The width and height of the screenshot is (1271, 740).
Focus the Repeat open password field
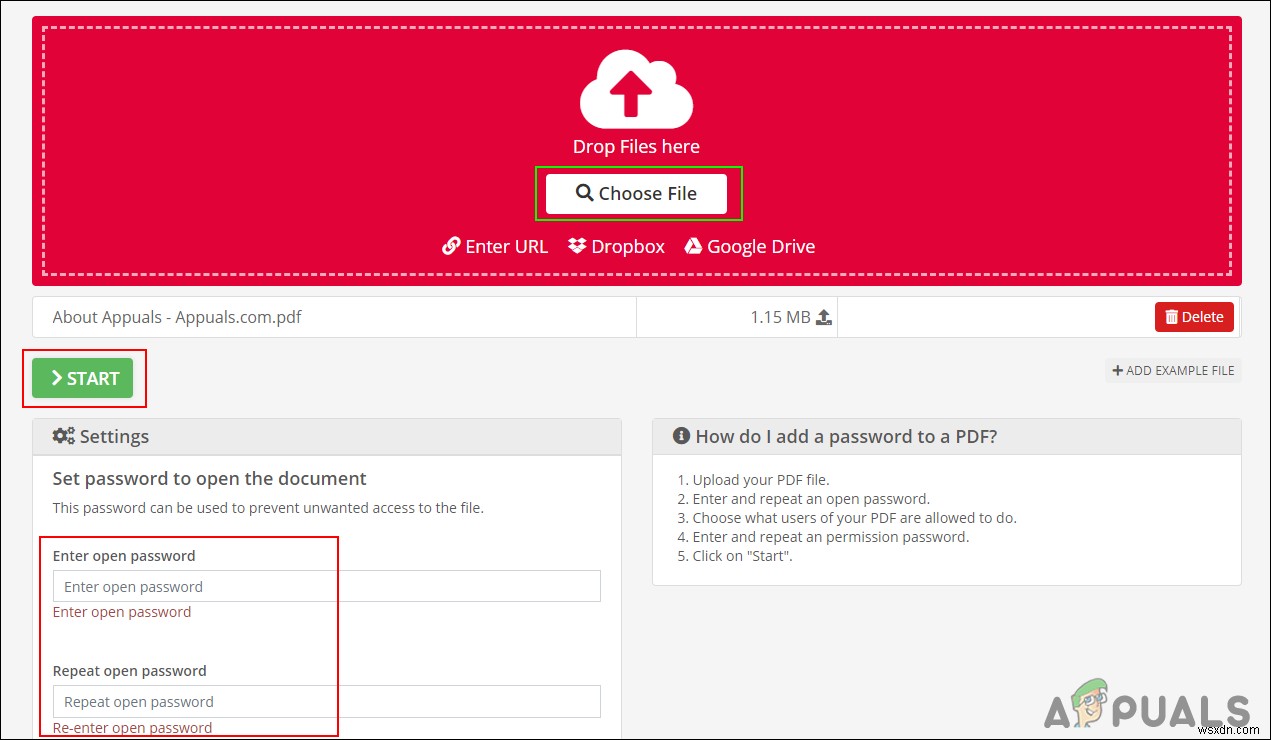[x=326, y=701]
